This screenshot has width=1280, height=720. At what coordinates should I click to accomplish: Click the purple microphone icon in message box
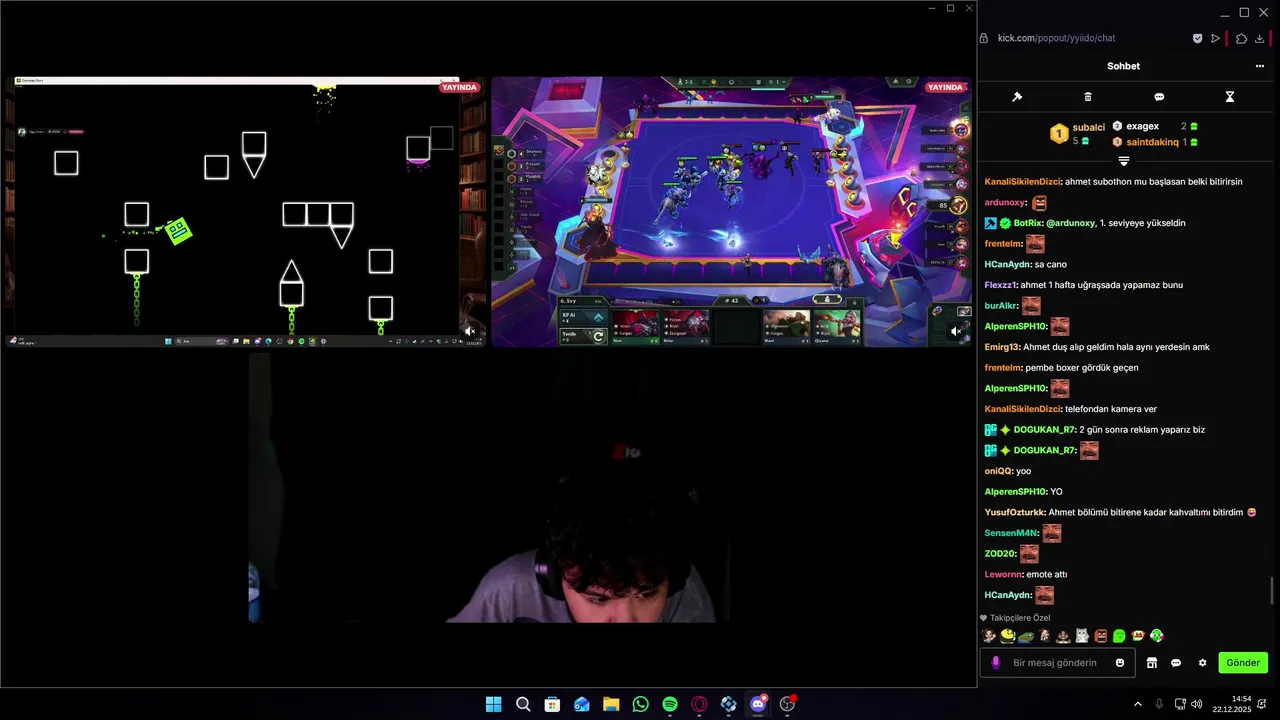coord(995,662)
